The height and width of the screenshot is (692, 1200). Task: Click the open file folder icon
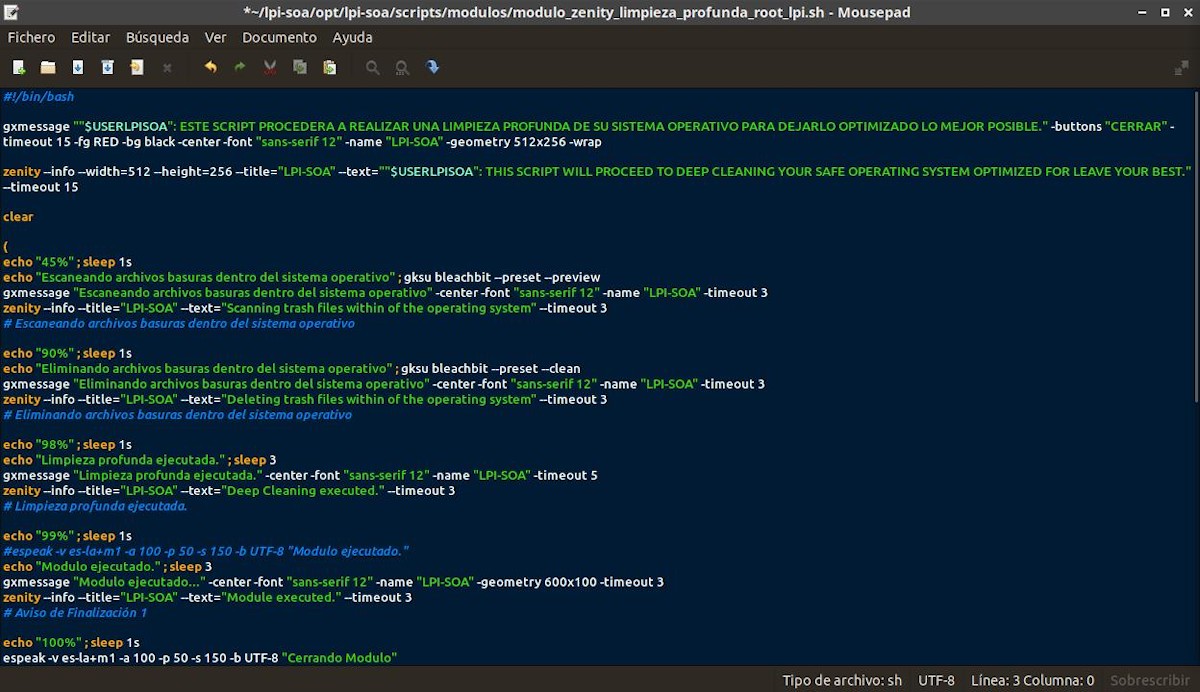48,68
